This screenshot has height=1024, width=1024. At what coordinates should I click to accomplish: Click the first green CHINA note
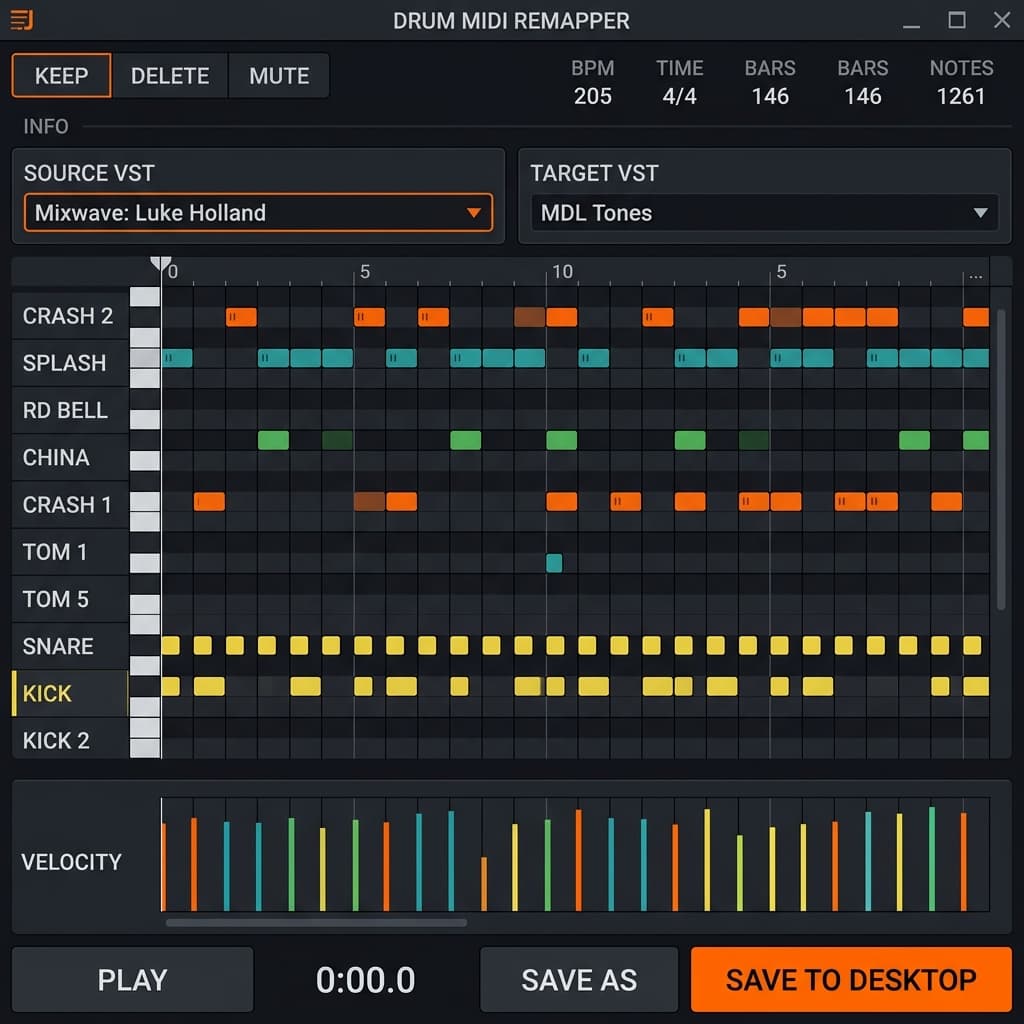click(x=273, y=440)
